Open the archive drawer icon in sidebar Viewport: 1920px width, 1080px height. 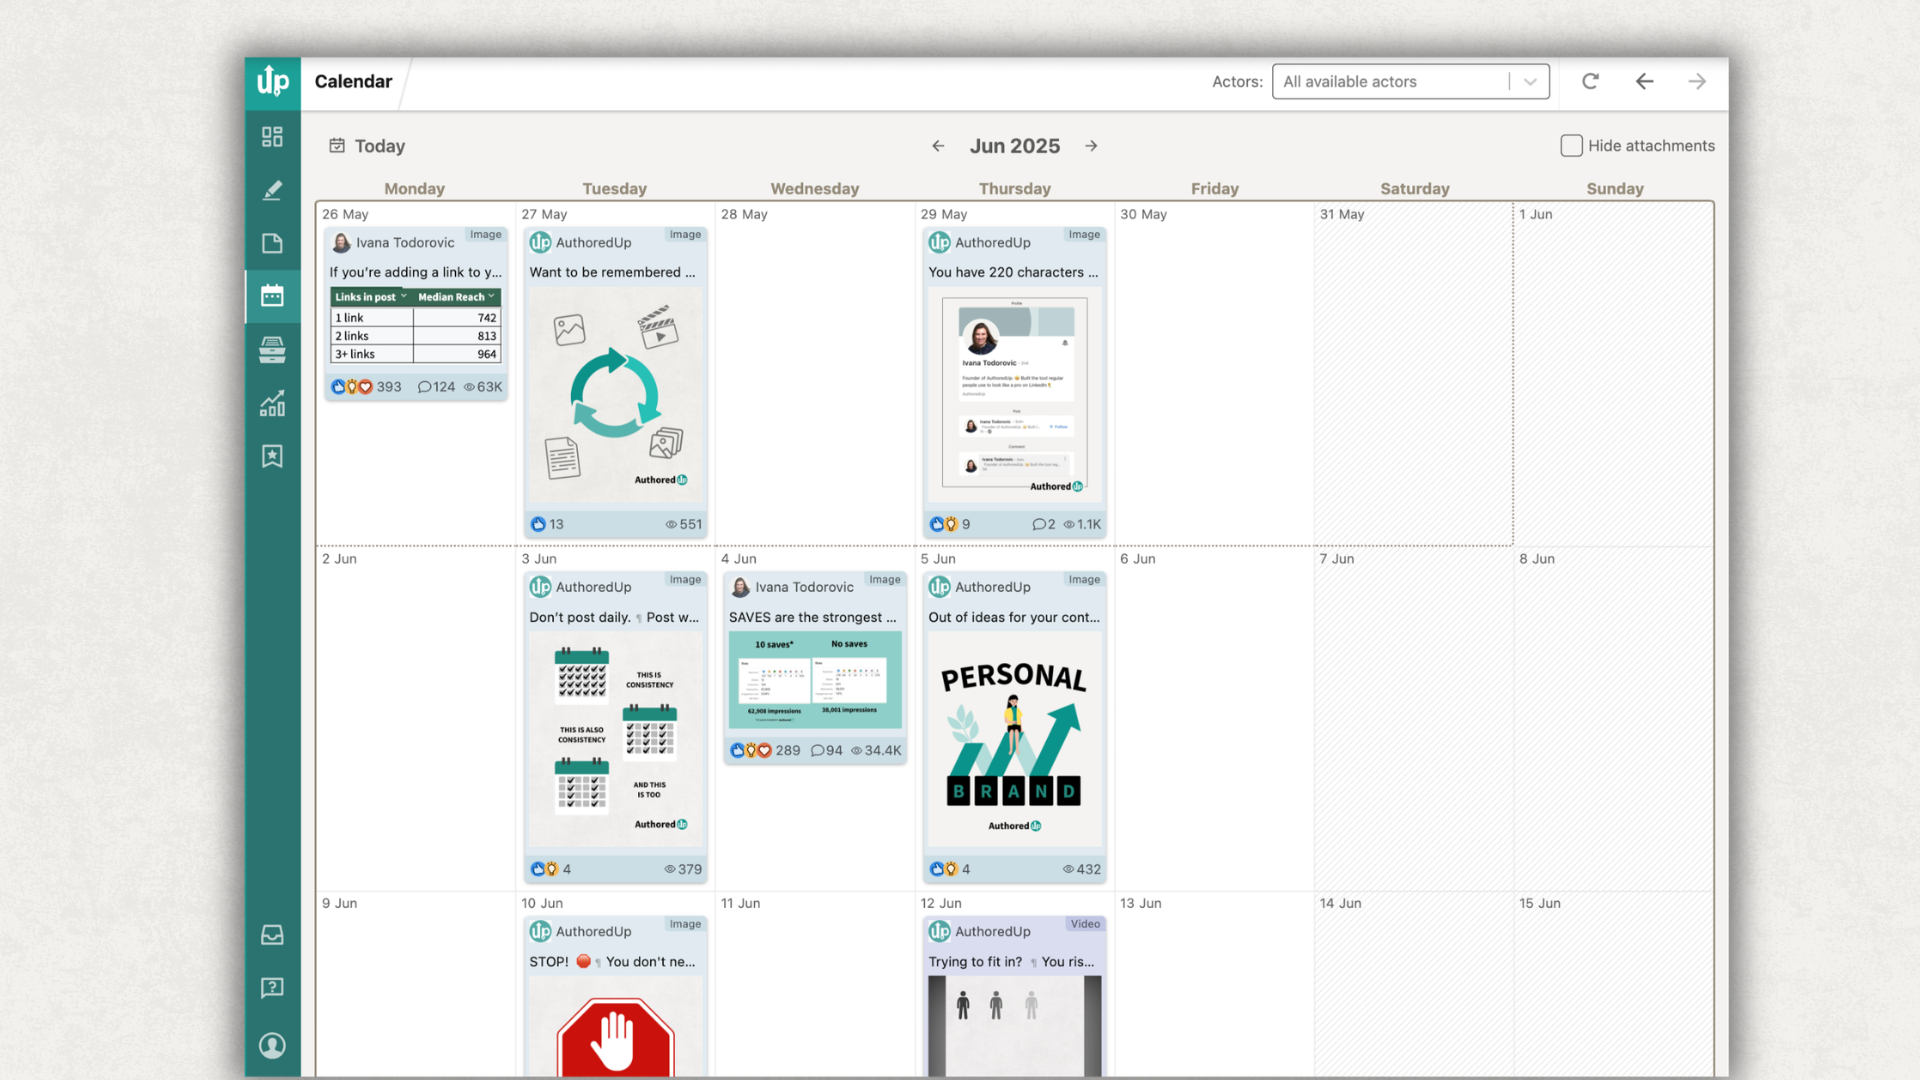point(272,350)
